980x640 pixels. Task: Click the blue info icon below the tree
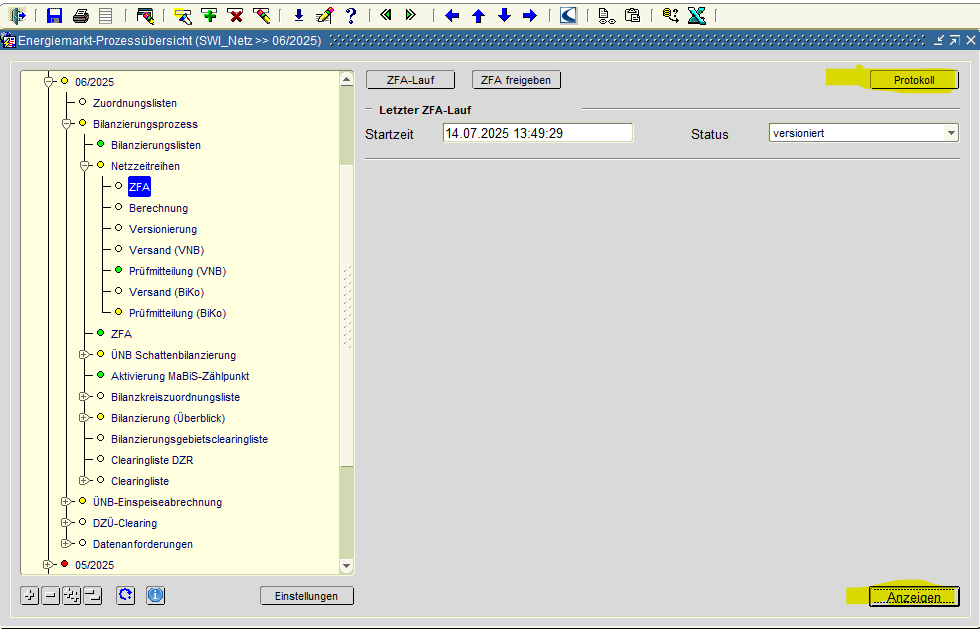click(155, 596)
